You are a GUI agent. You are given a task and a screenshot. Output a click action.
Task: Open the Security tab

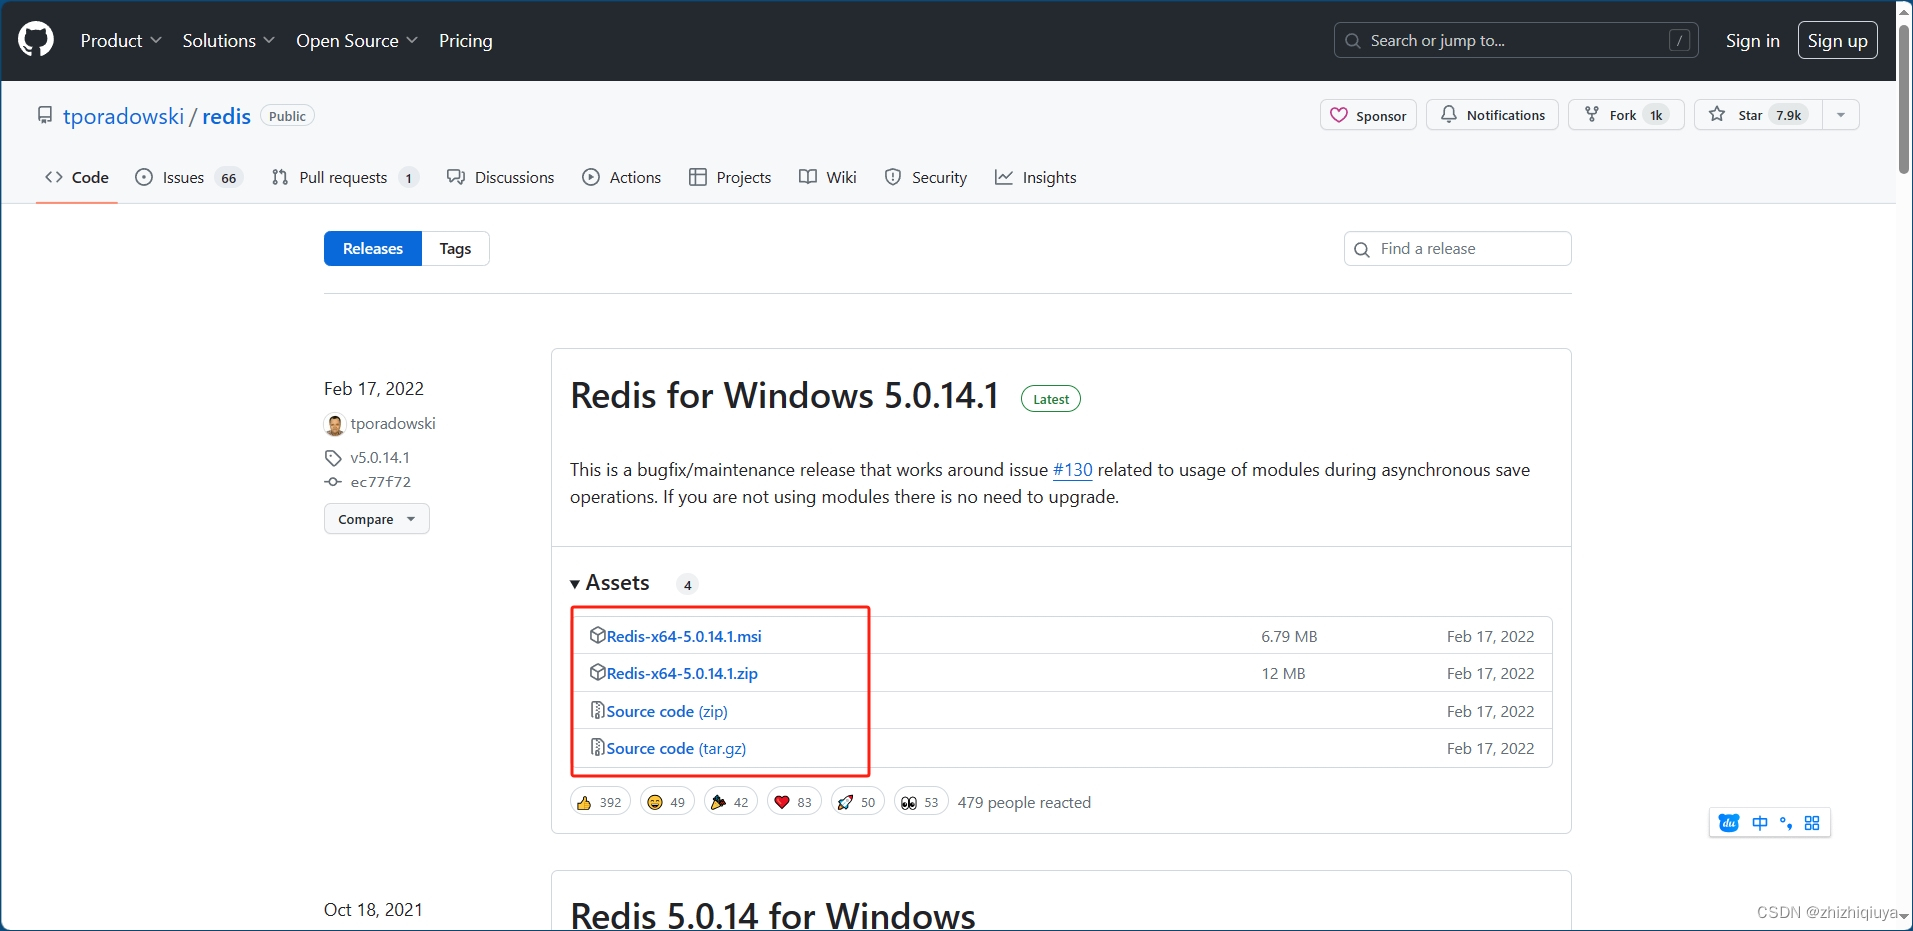click(x=926, y=177)
